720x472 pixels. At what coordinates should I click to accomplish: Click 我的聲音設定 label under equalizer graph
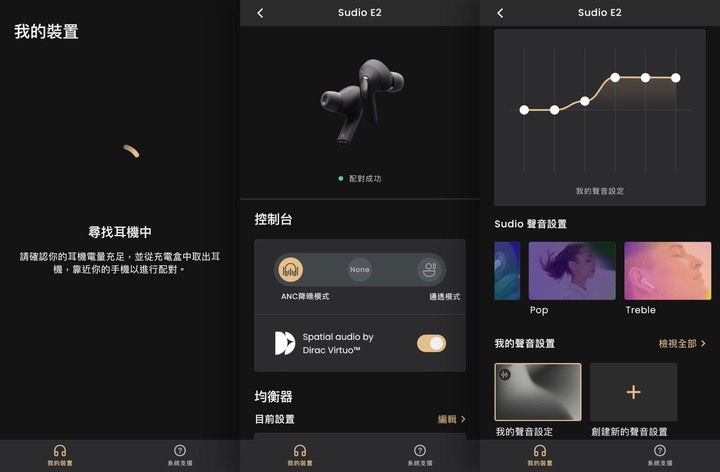pyautogui.click(x=600, y=191)
